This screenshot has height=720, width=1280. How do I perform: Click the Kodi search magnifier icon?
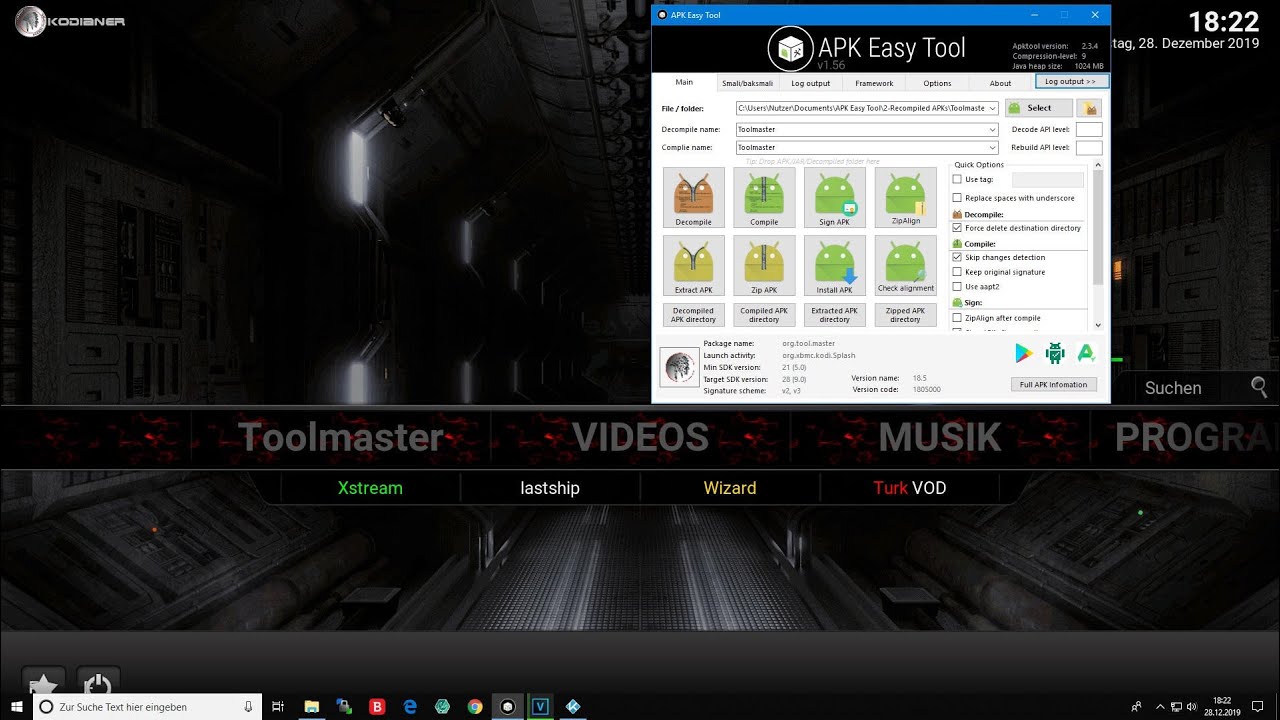(x=1259, y=387)
